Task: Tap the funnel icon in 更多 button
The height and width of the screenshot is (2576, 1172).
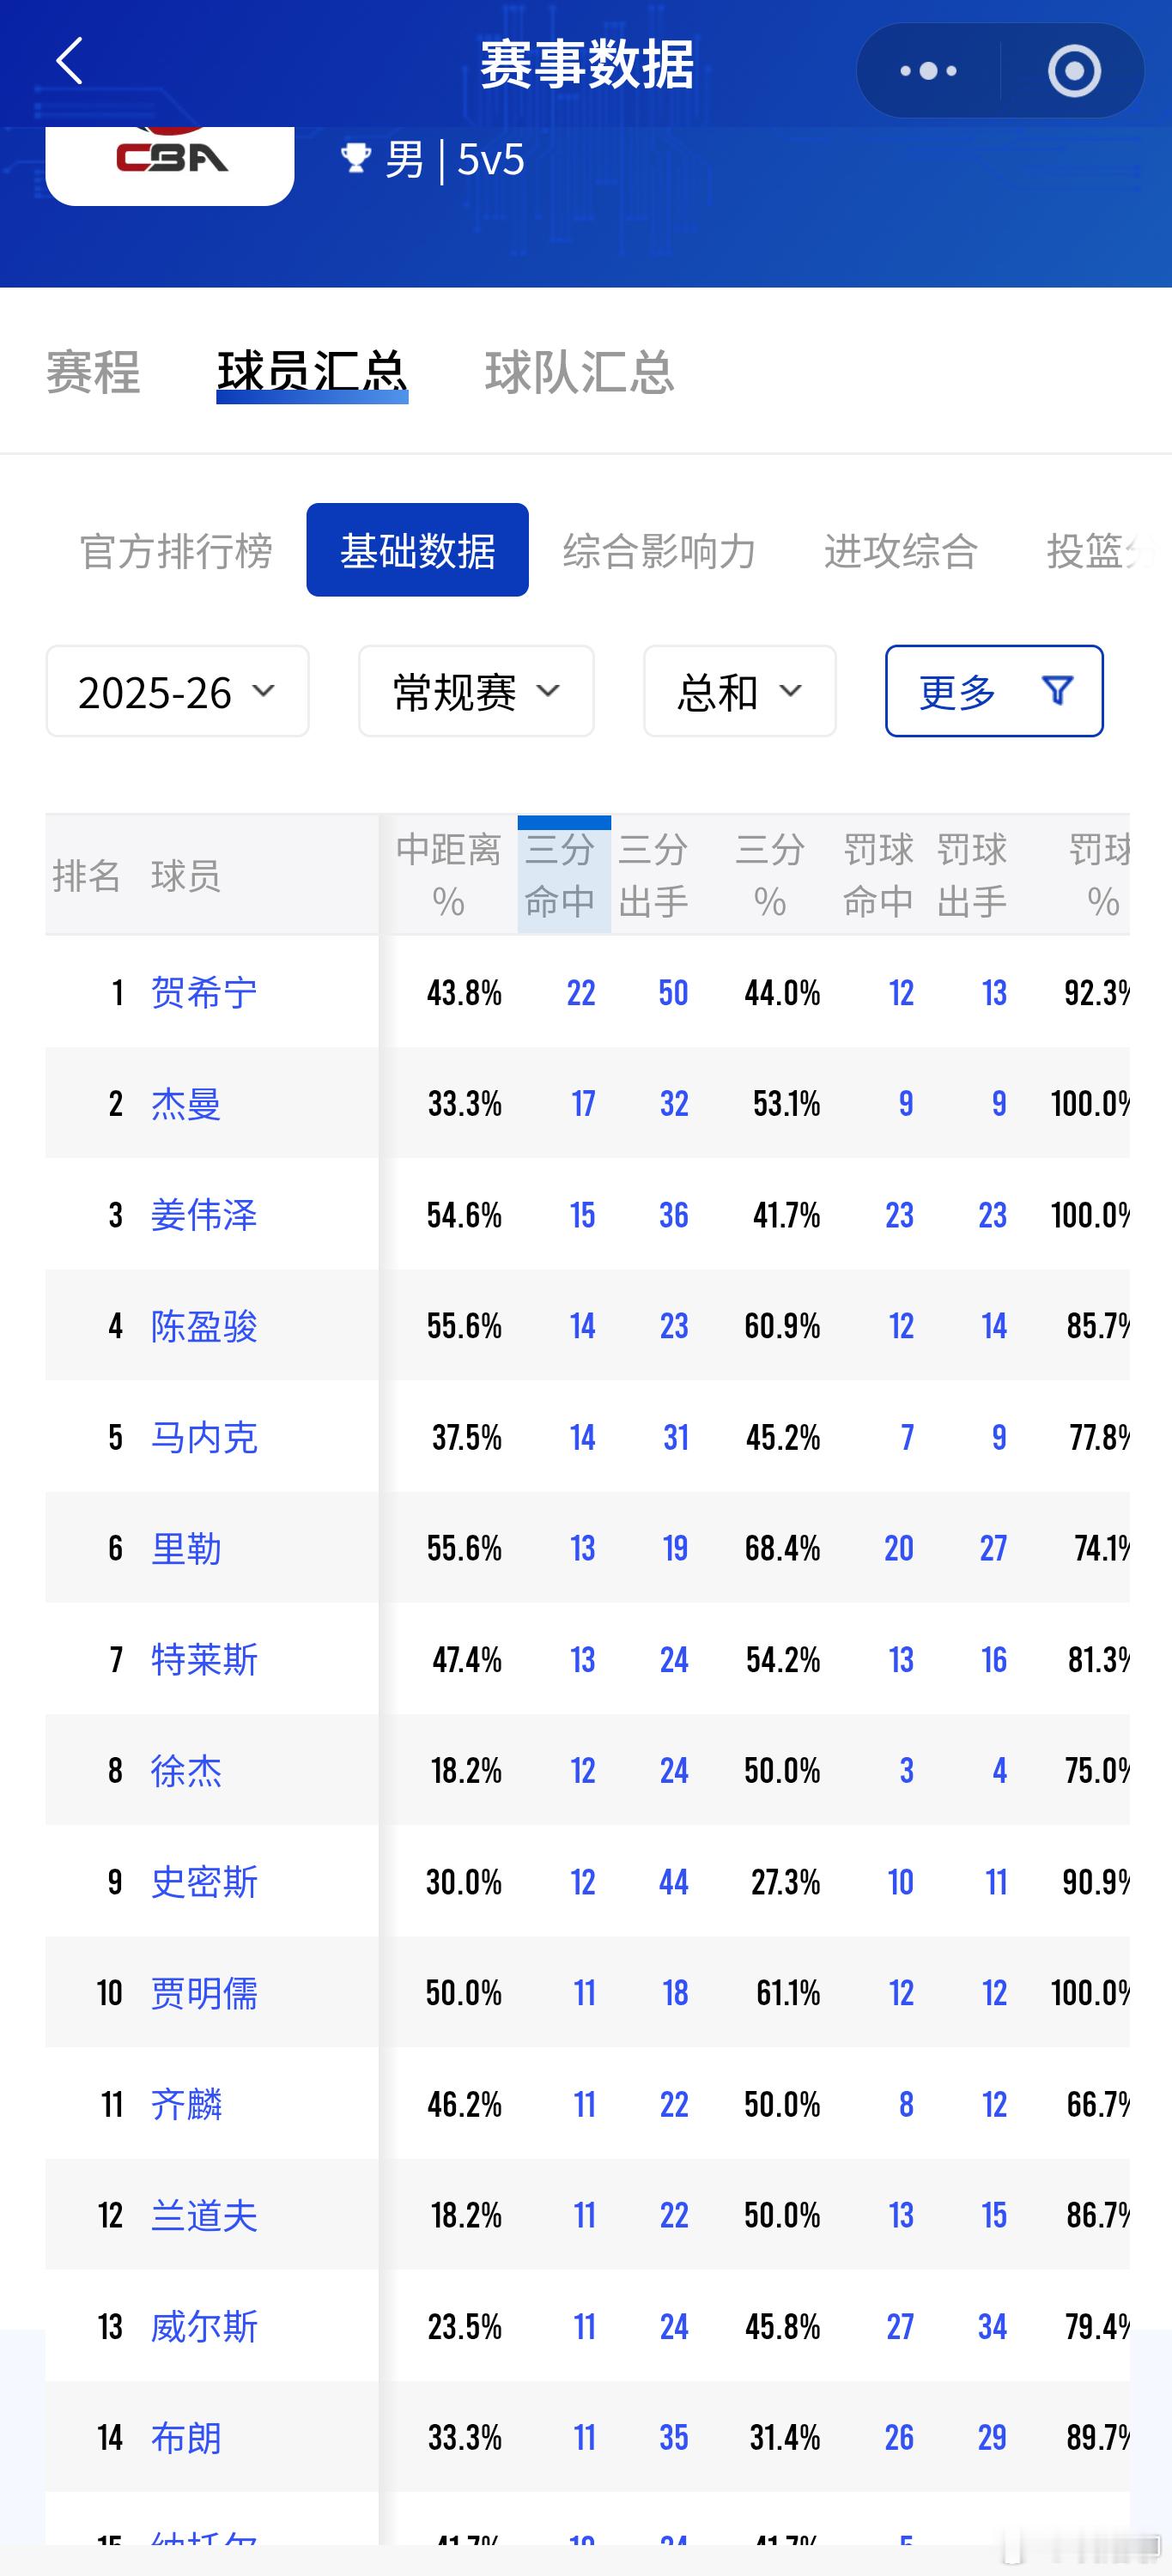Action: click(1057, 690)
